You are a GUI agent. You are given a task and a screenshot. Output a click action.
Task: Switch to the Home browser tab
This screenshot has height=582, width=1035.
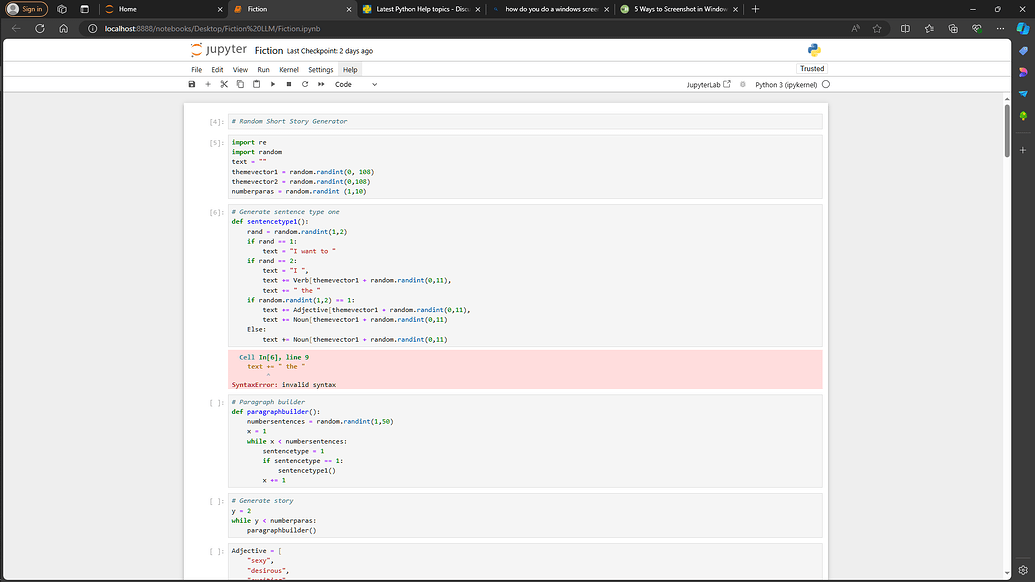point(162,9)
